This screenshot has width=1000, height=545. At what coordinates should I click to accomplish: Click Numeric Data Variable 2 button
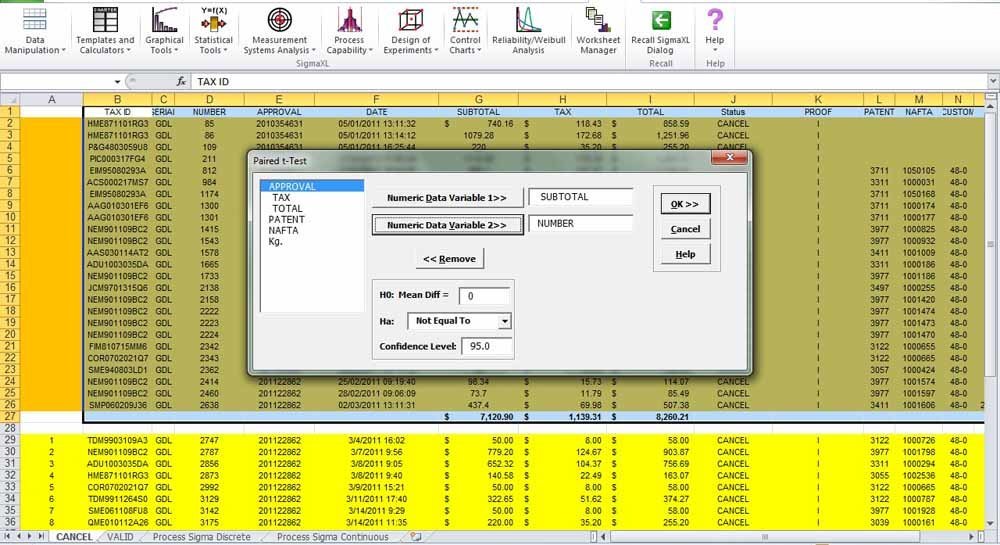tap(447, 225)
